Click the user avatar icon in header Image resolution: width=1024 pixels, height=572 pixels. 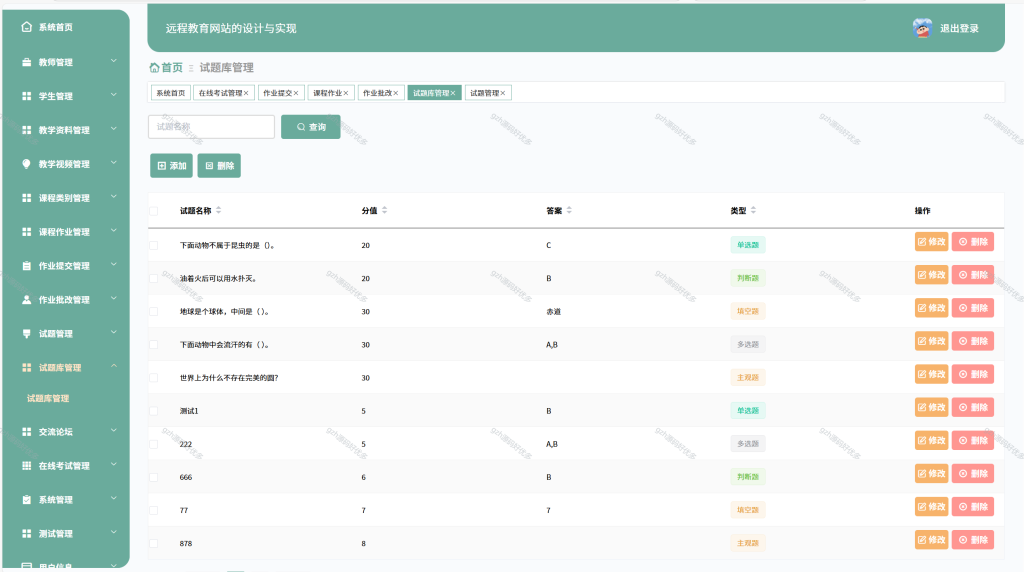pyautogui.click(x=922, y=28)
